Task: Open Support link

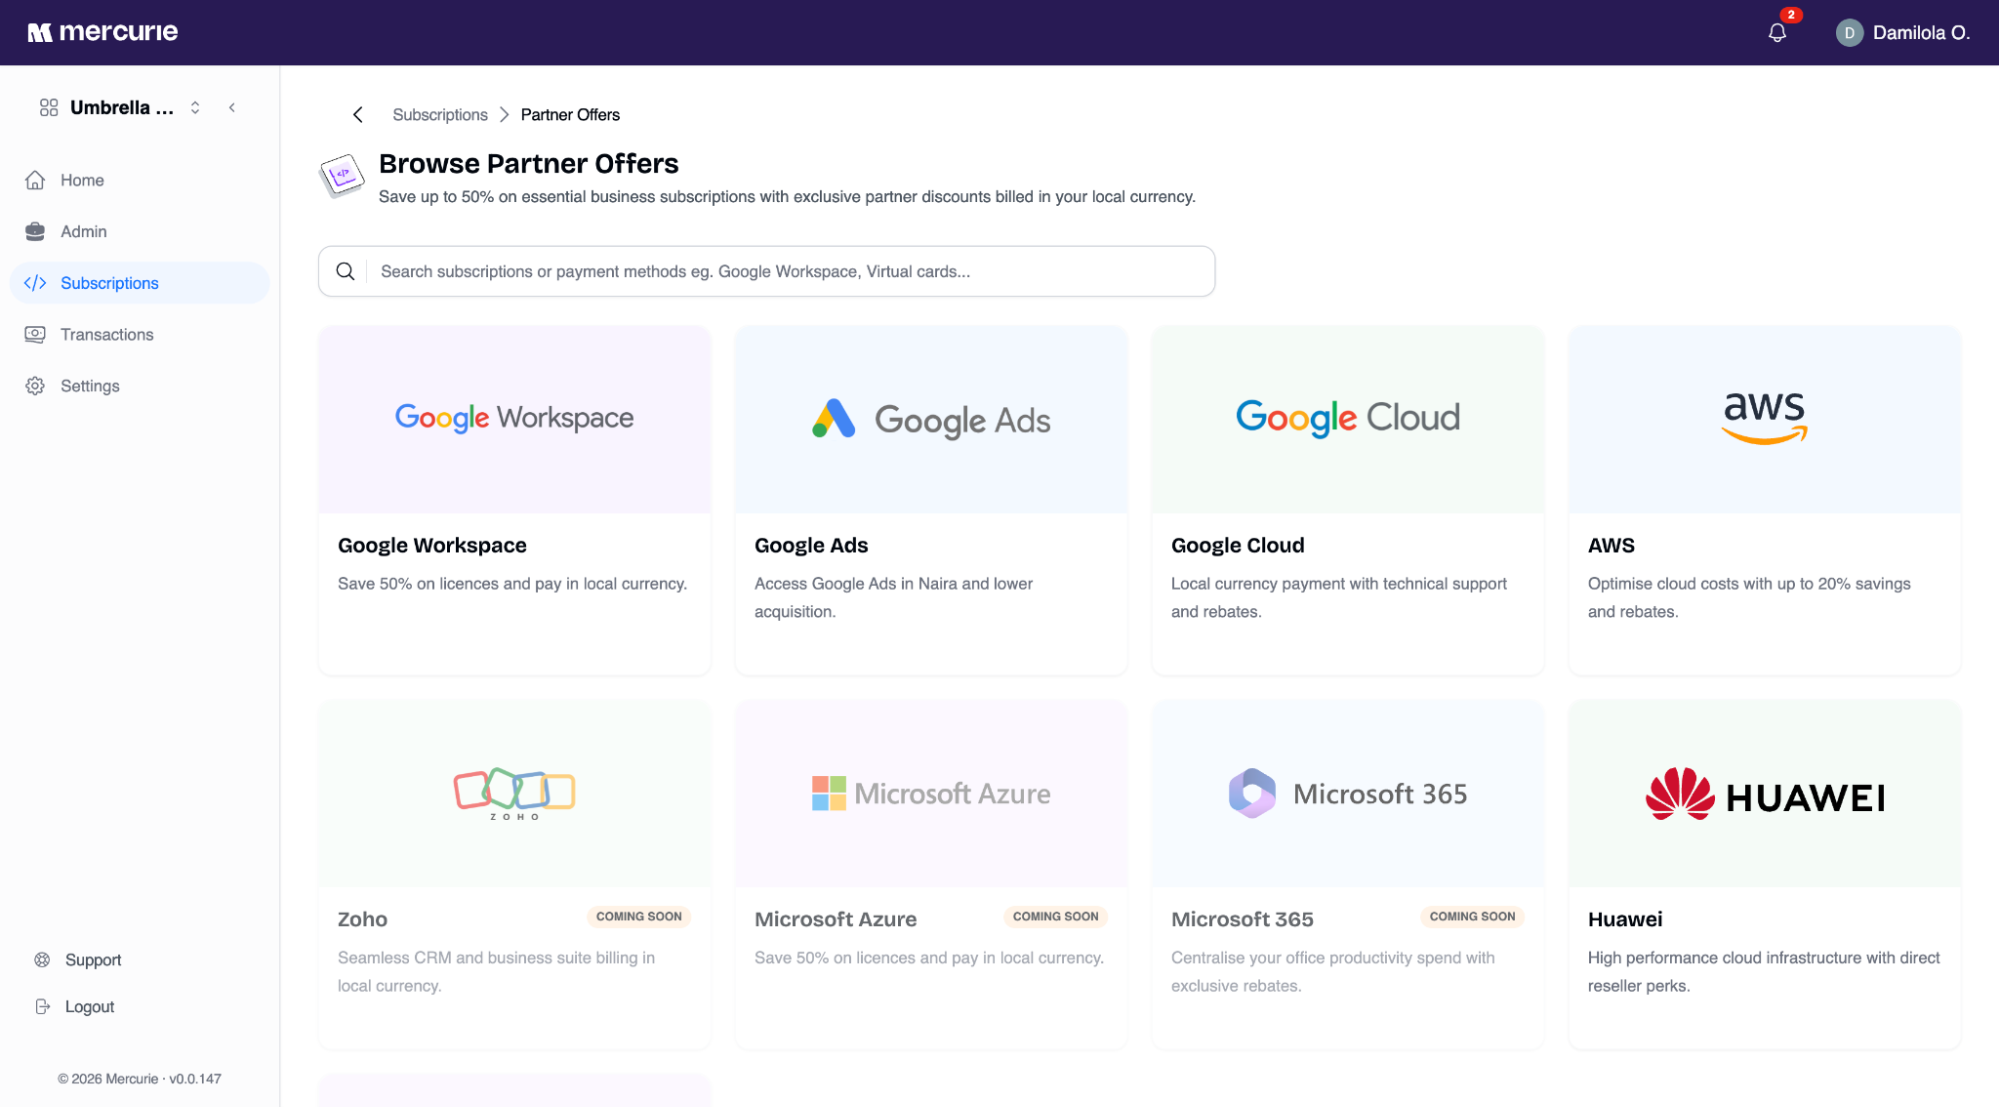Action: [93, 960]
